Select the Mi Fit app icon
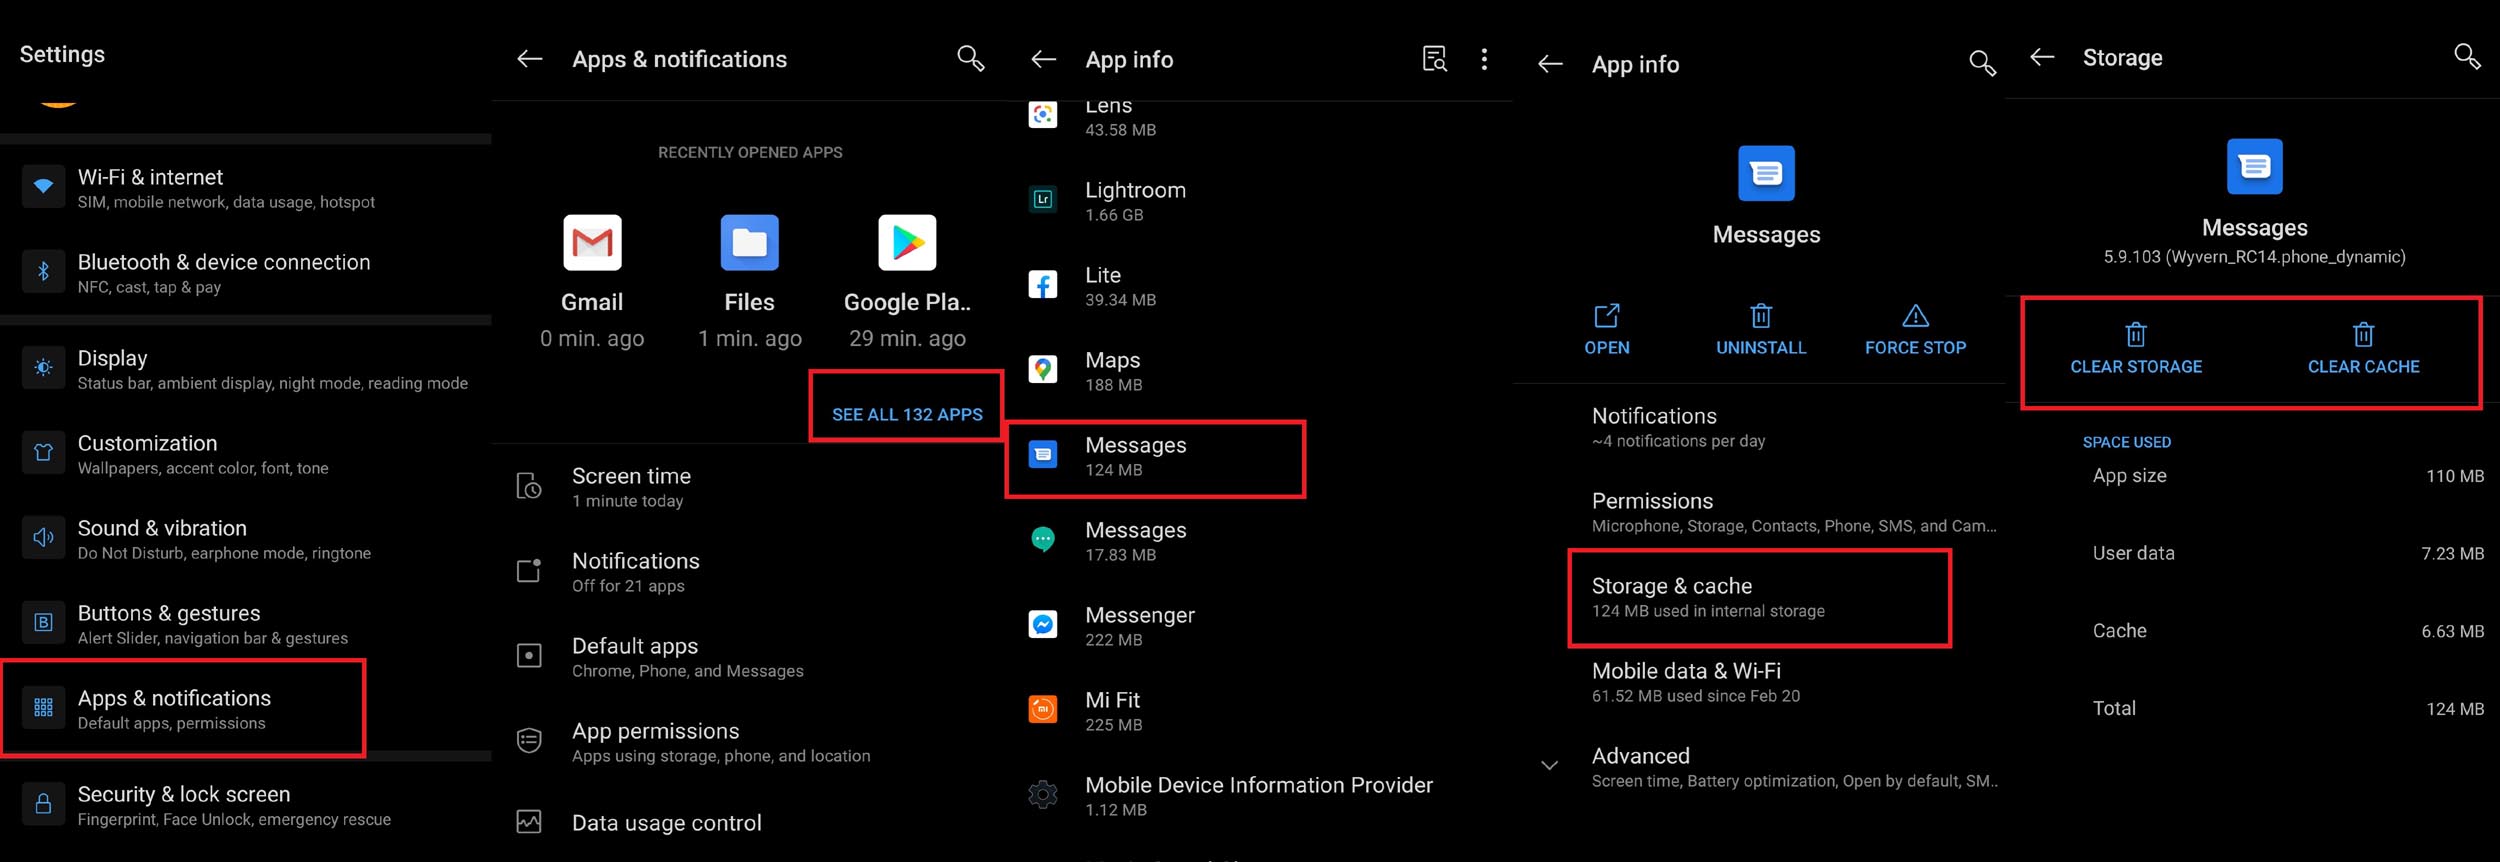 pos(1043,710)
